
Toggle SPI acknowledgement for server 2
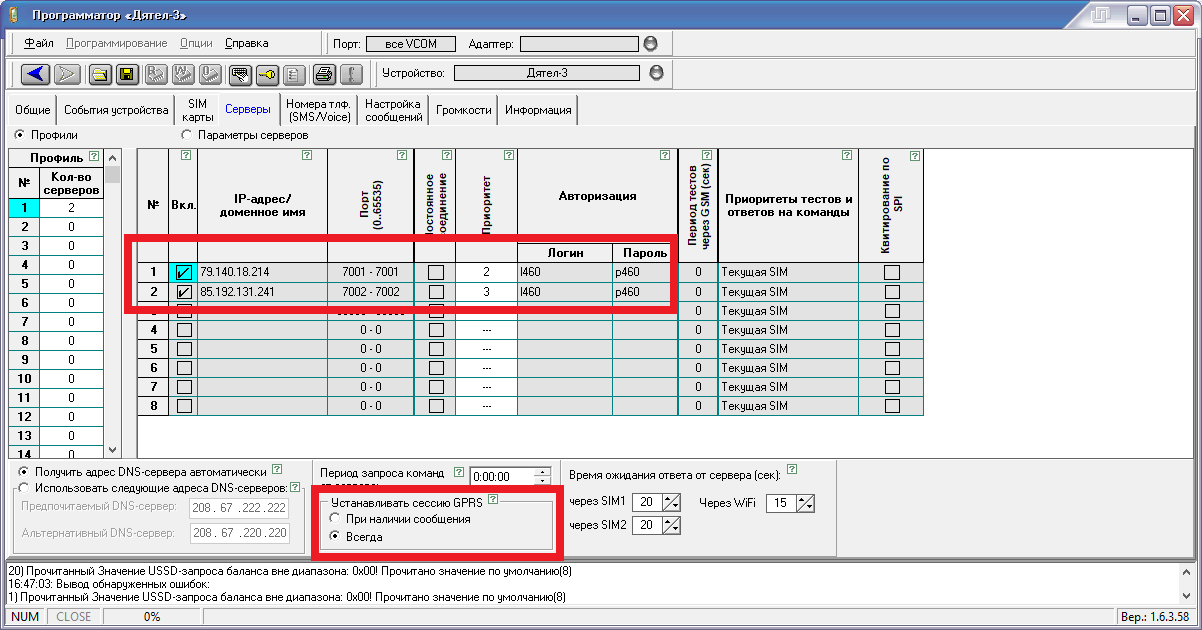point(891,292)
